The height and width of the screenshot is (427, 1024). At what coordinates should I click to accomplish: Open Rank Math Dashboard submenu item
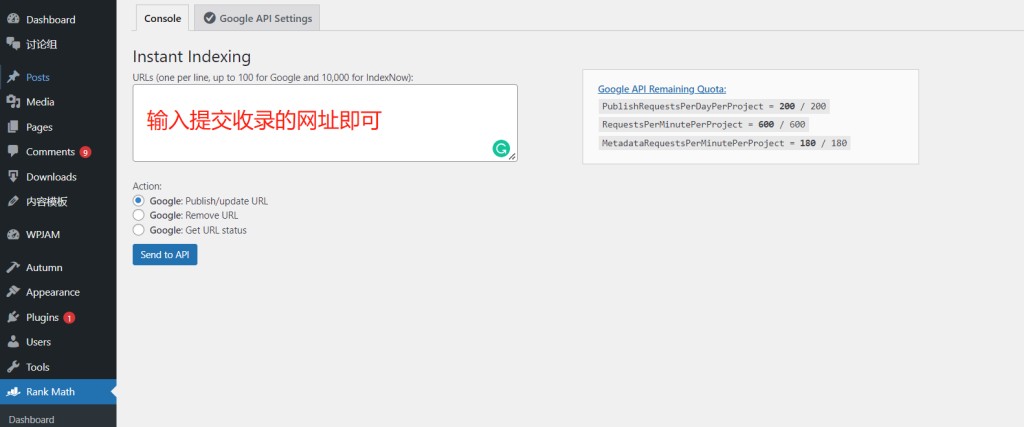tap(31, 419)
